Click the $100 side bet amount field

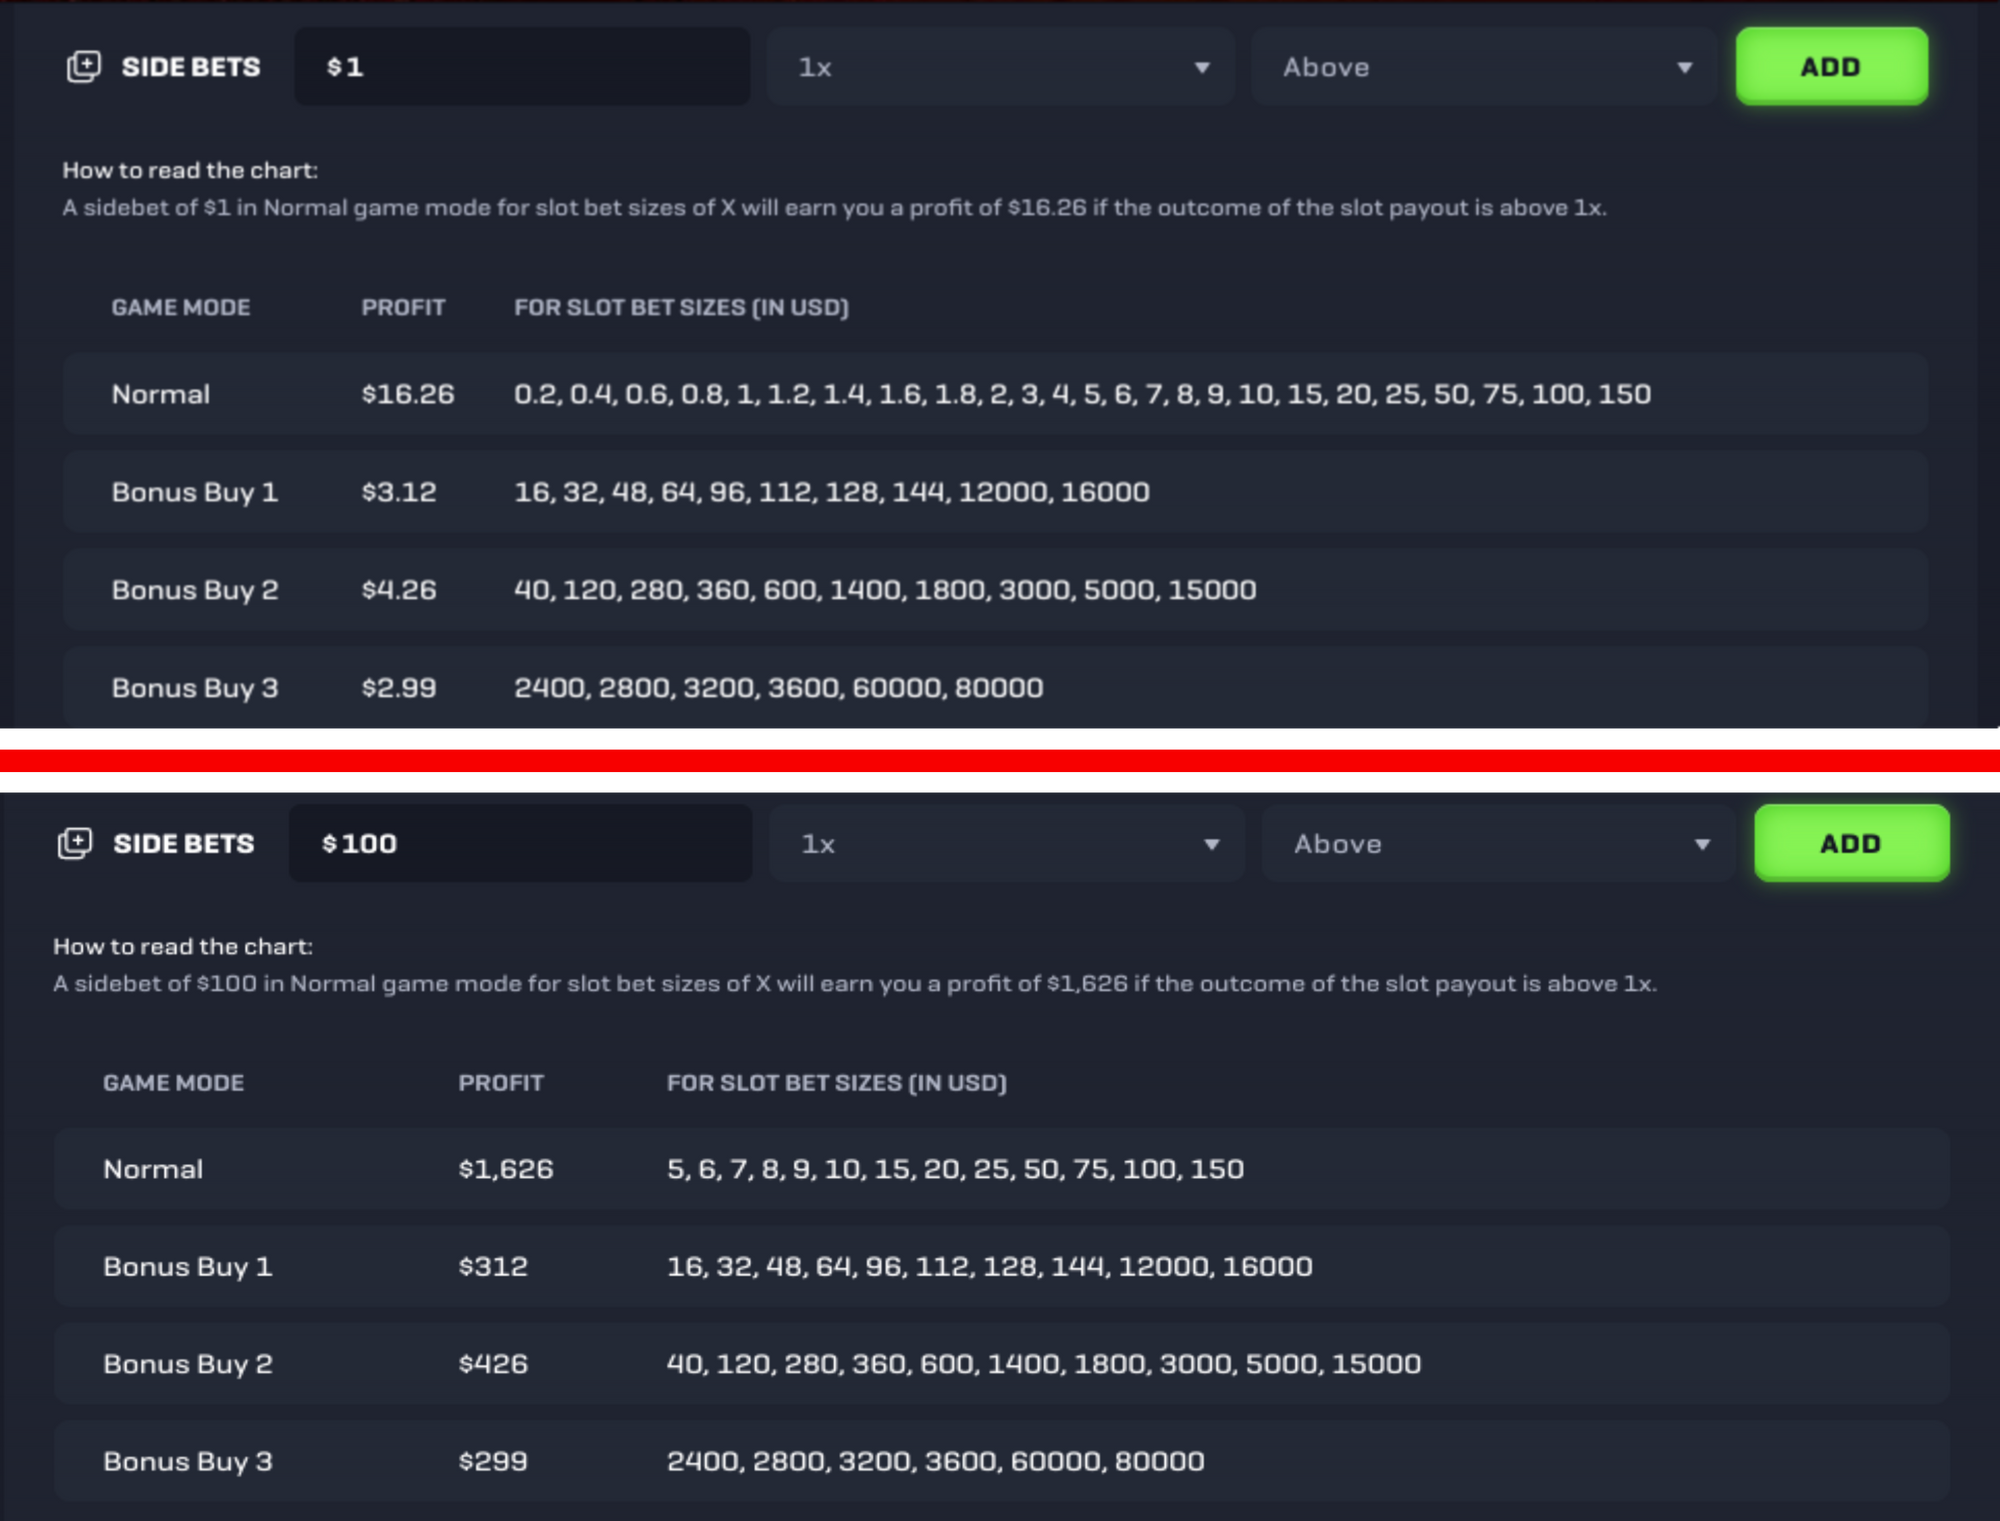520,843
